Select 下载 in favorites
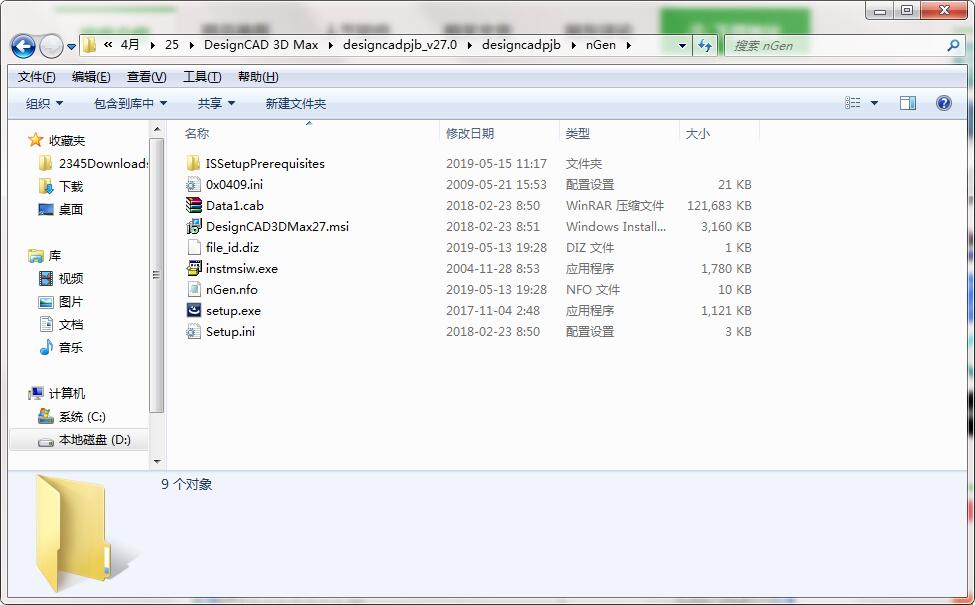The width and height of the screenshot is (975, 605). (71, 187)
